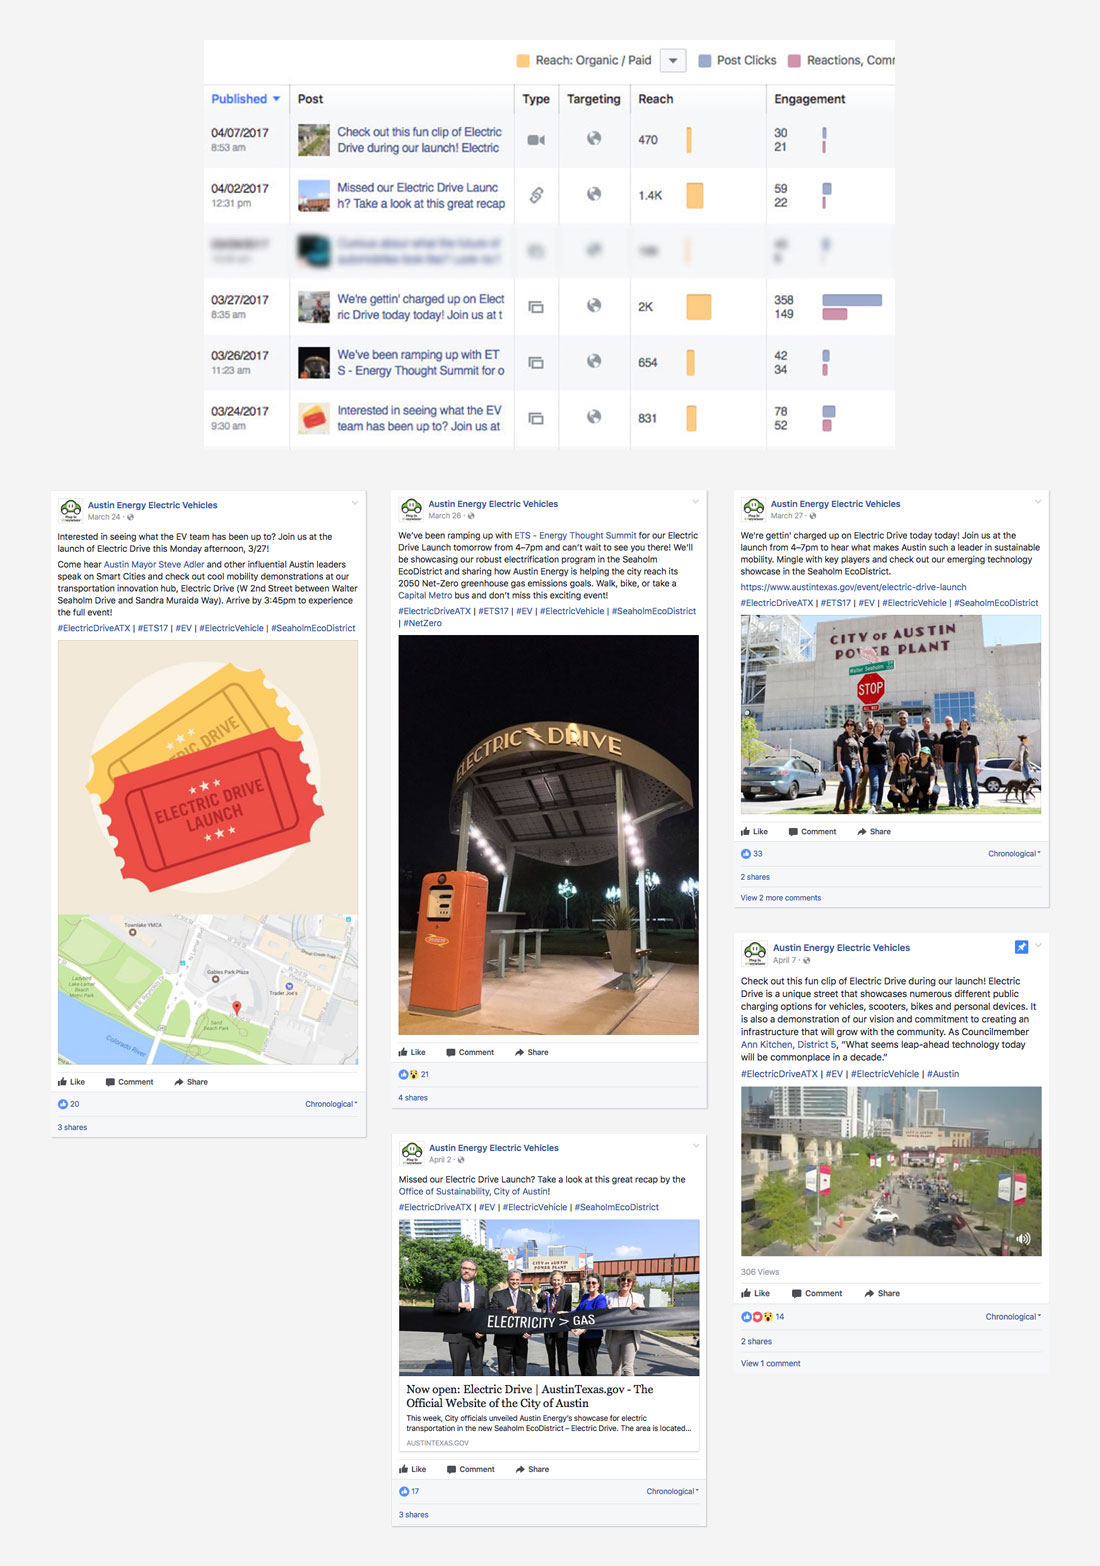
Task: Click the Post column header
Action: tap(310, 99)
